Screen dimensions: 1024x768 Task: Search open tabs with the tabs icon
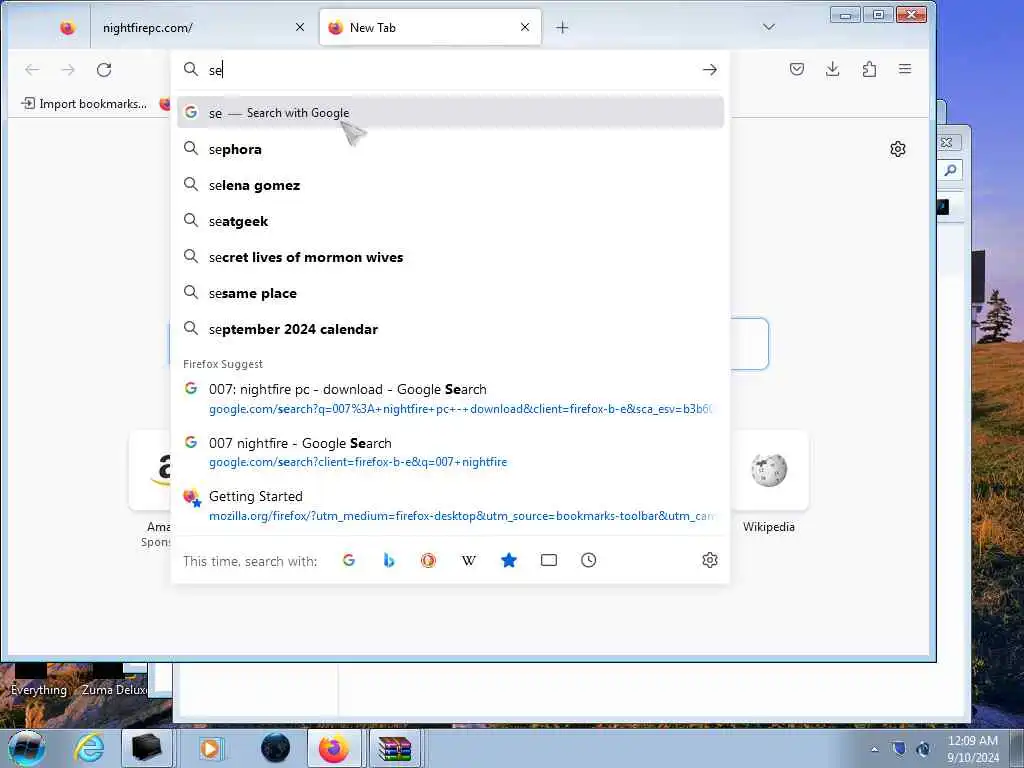click(x=549, y=560)
